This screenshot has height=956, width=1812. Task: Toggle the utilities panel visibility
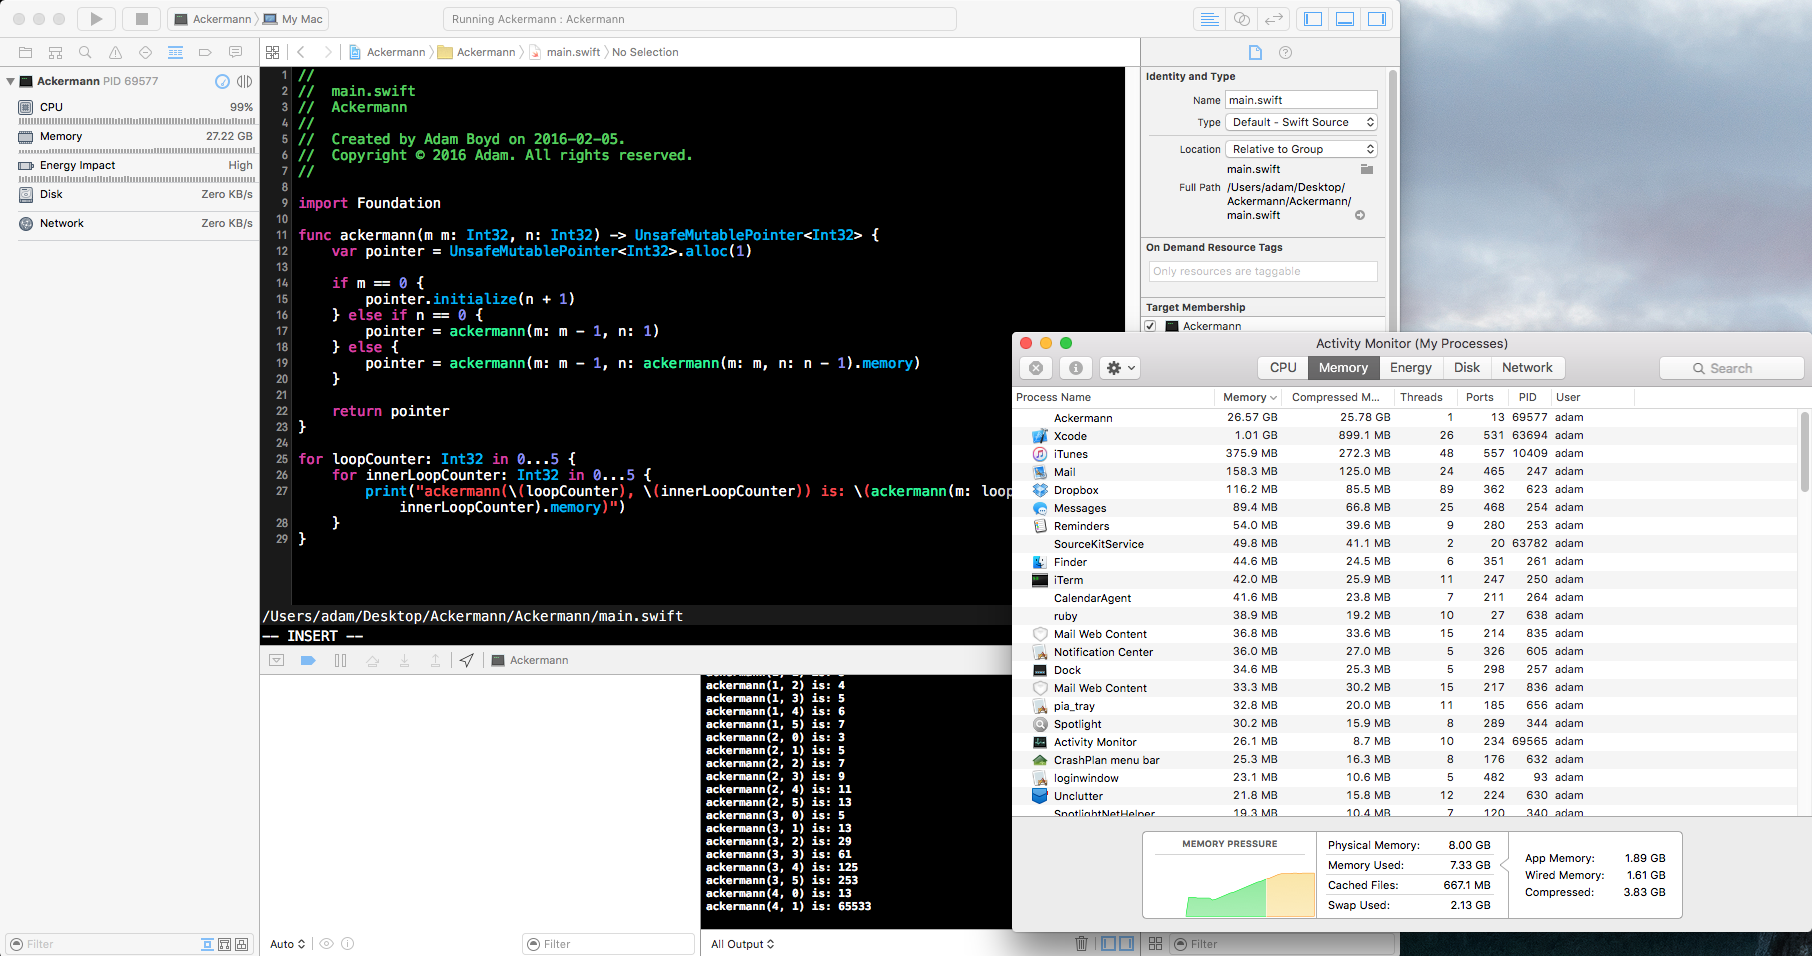coord(1377,19)
